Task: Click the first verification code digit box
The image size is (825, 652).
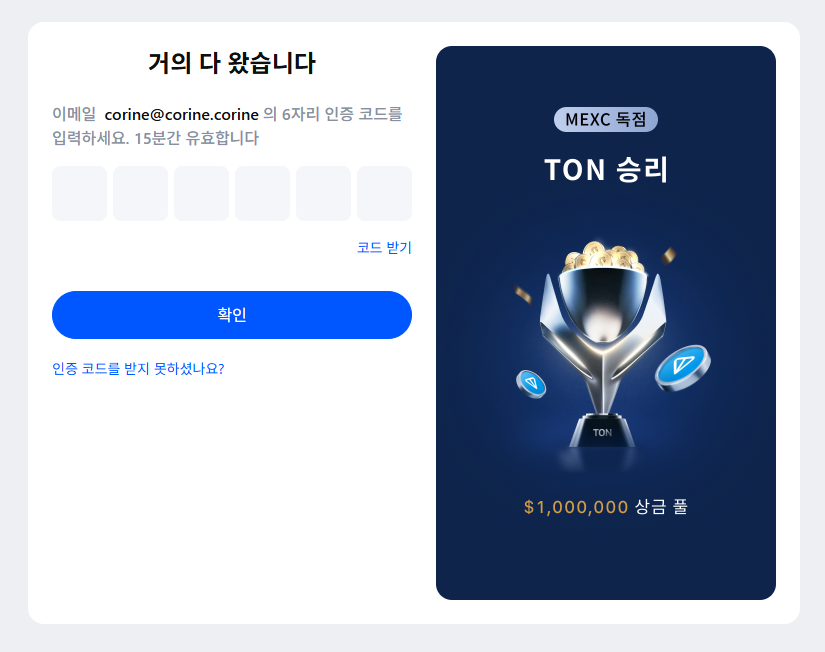Action: click(x=79, y=194)
